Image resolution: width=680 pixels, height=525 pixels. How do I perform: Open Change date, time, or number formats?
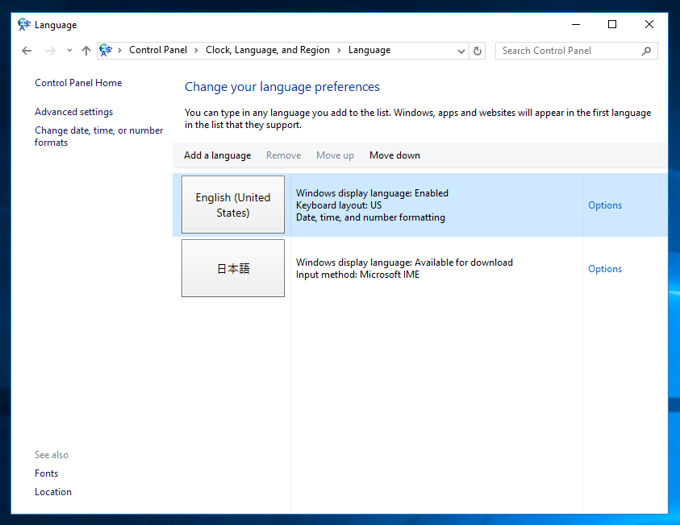[99, 137]
